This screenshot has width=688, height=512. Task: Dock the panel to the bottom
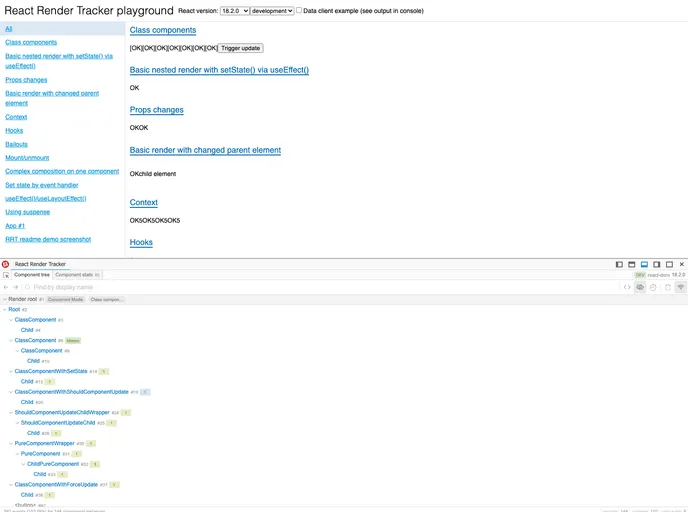coord(644,264)
